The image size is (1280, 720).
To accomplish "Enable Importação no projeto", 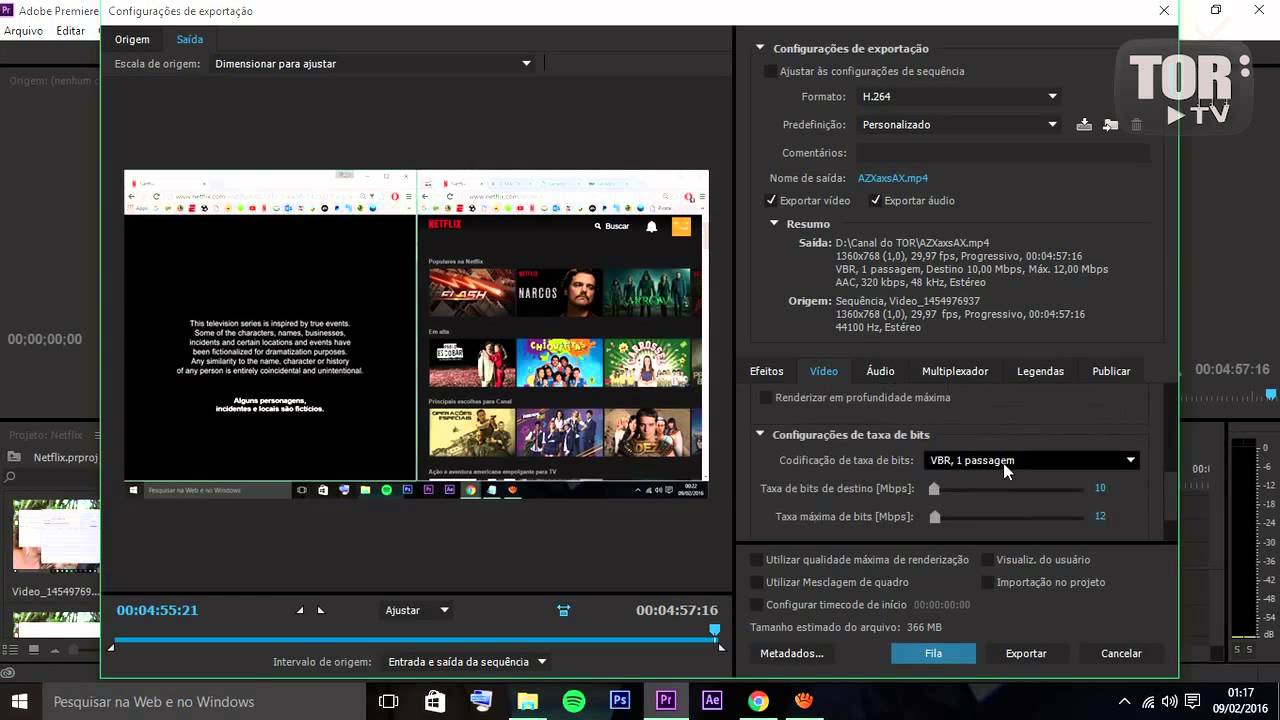I will pos(988,582).
